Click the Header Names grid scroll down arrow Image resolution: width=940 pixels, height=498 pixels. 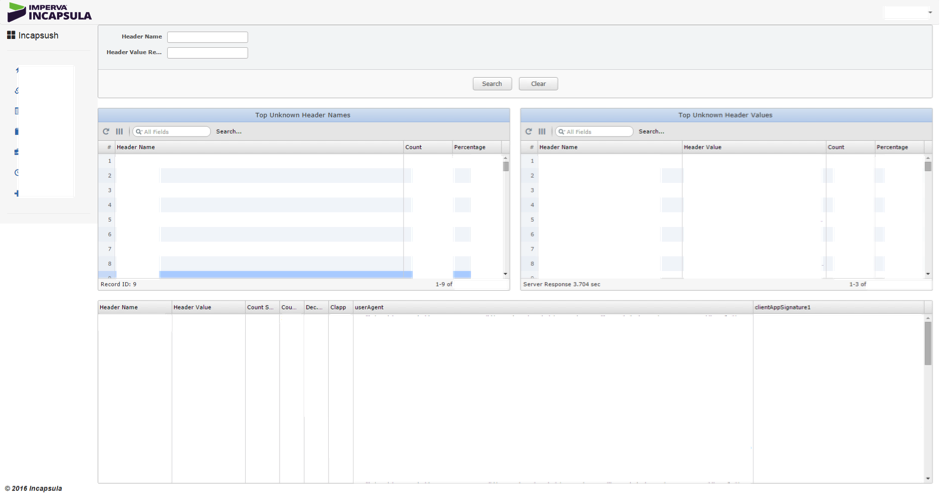(506, 274)
